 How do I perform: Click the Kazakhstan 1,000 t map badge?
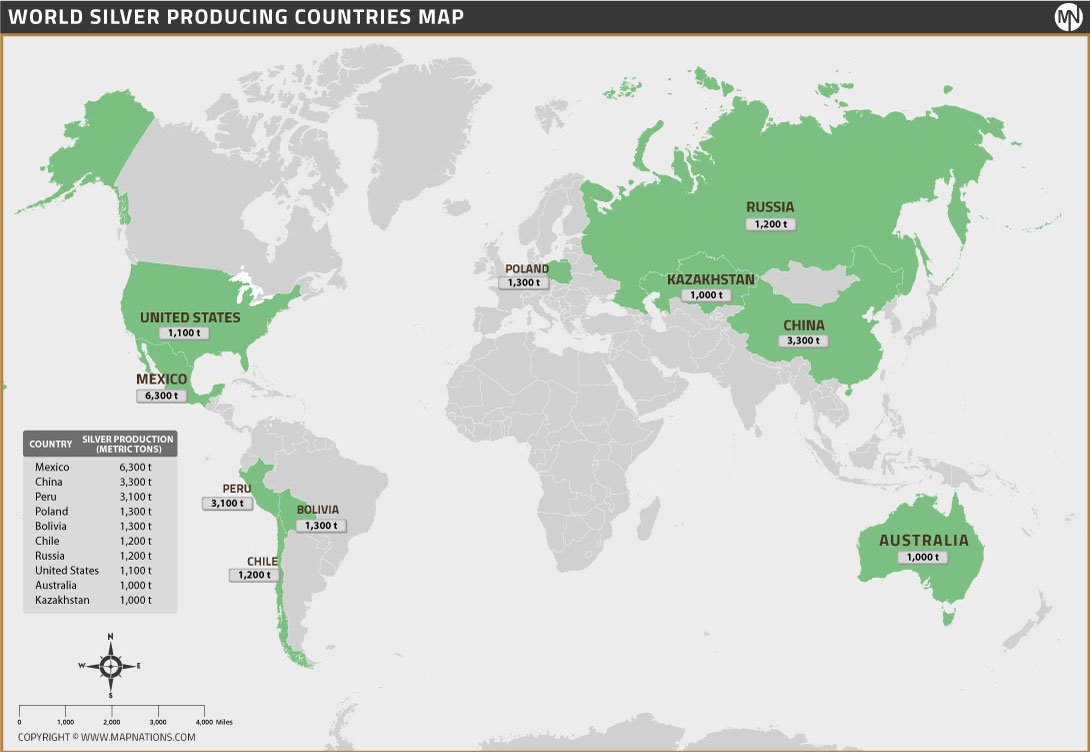click(710, 295)
